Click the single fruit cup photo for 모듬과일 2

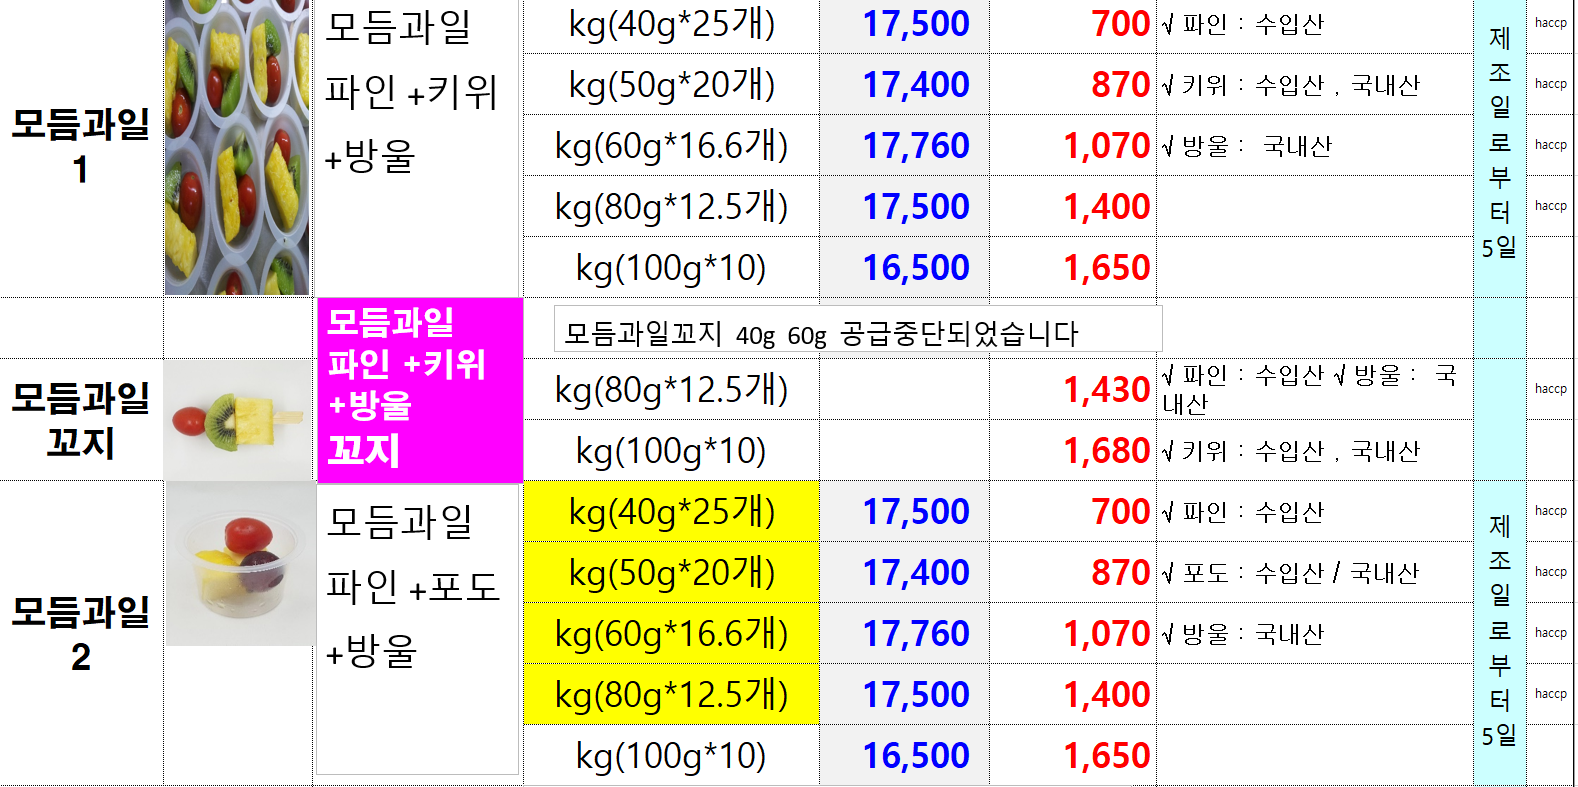tap(240, 564)
